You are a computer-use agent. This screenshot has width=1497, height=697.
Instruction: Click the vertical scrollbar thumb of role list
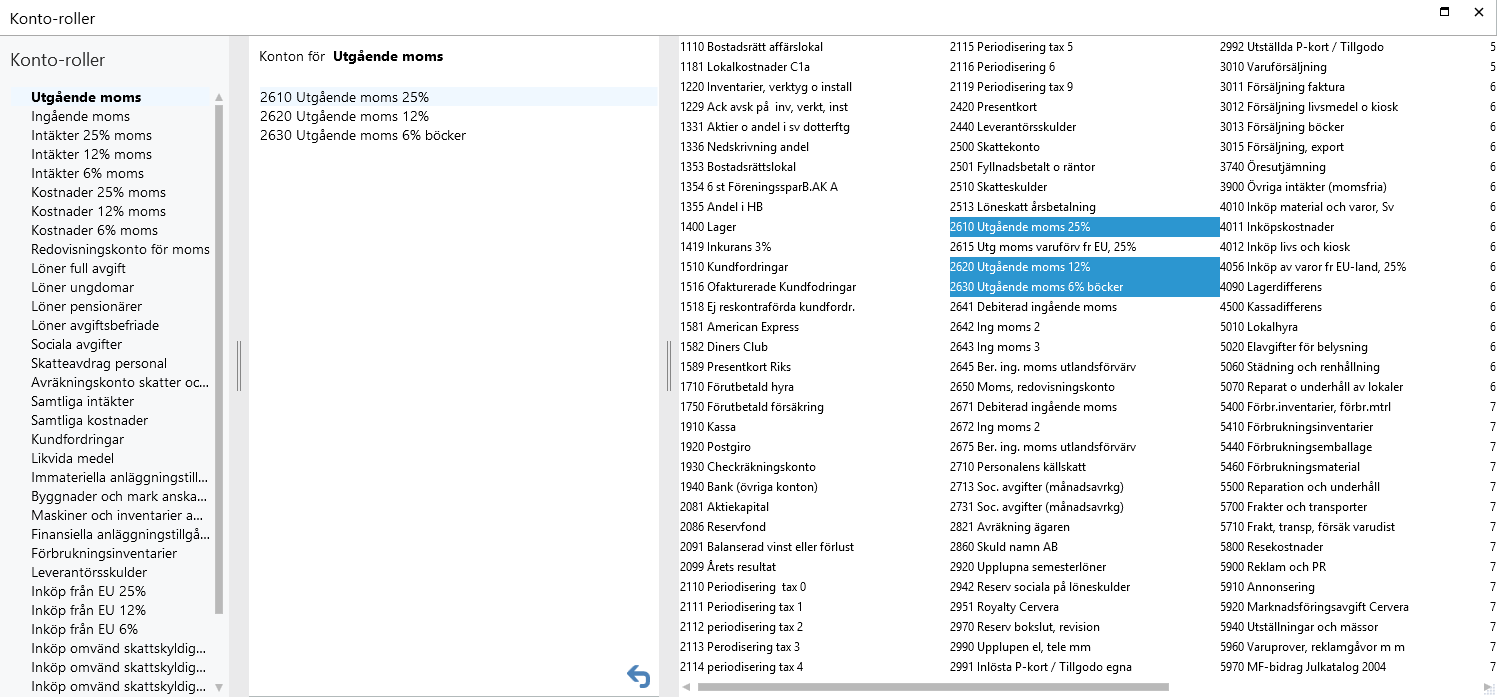(x=219, y=357)
